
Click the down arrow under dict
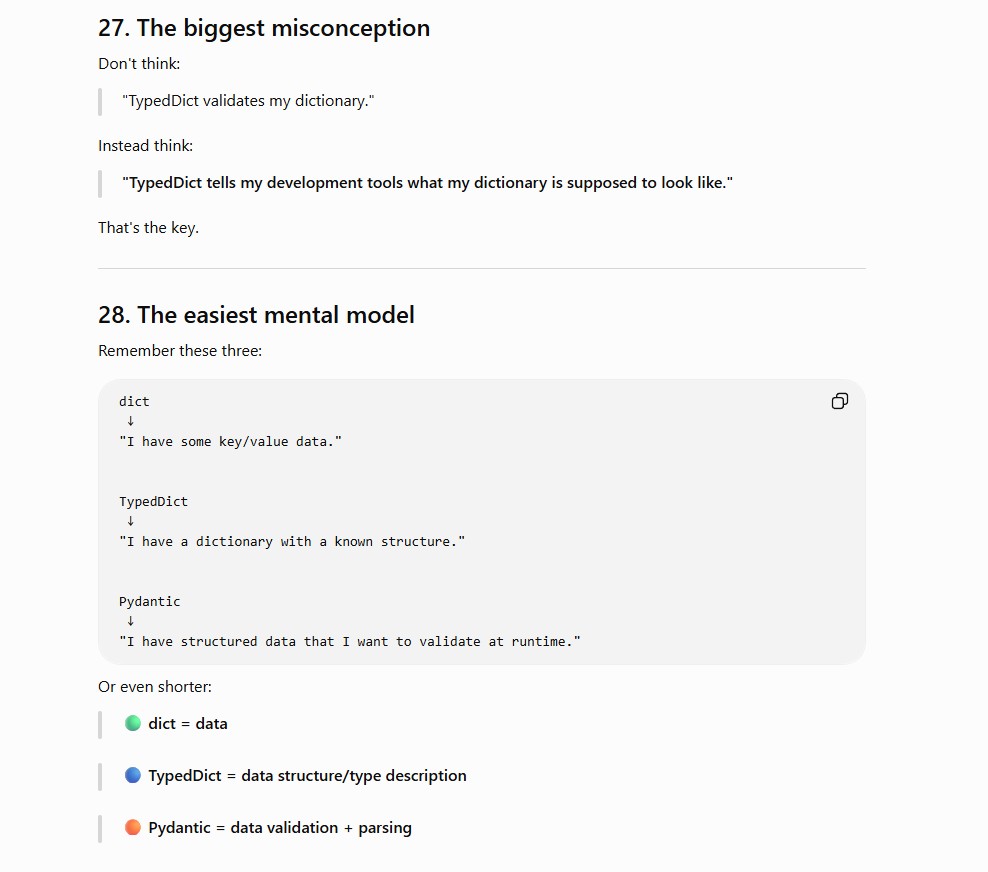130,421
